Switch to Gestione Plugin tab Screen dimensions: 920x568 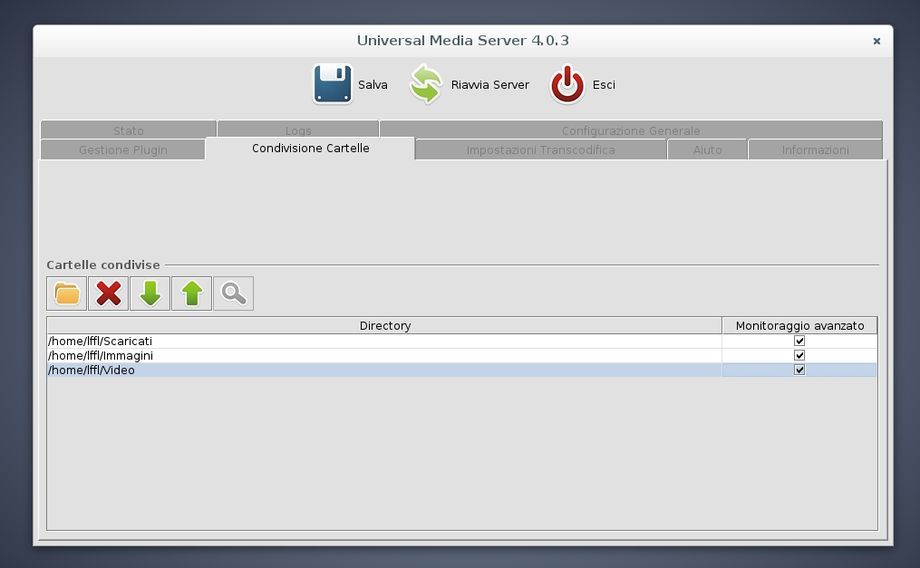[123, 150]
